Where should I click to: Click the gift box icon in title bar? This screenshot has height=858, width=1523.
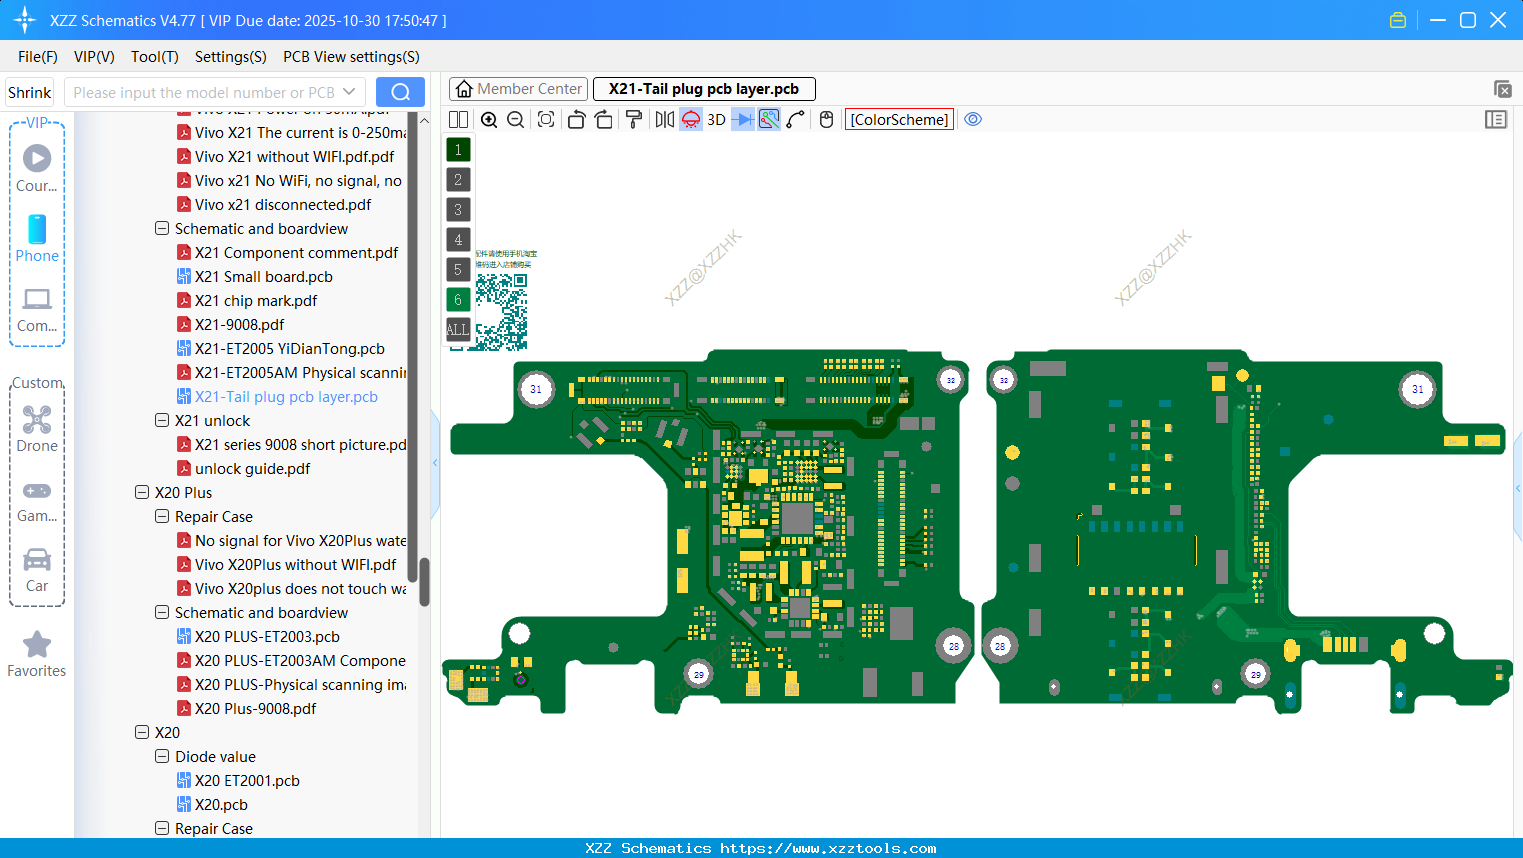(x=1398, y=20)
